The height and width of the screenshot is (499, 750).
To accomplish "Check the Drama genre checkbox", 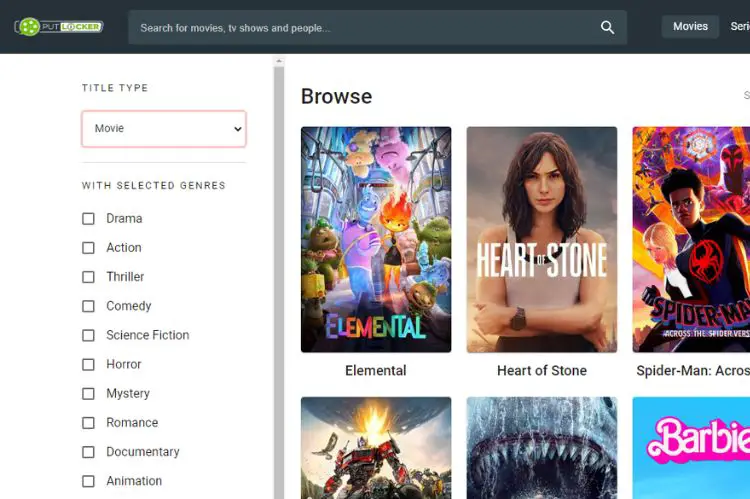I will (88, 219).
